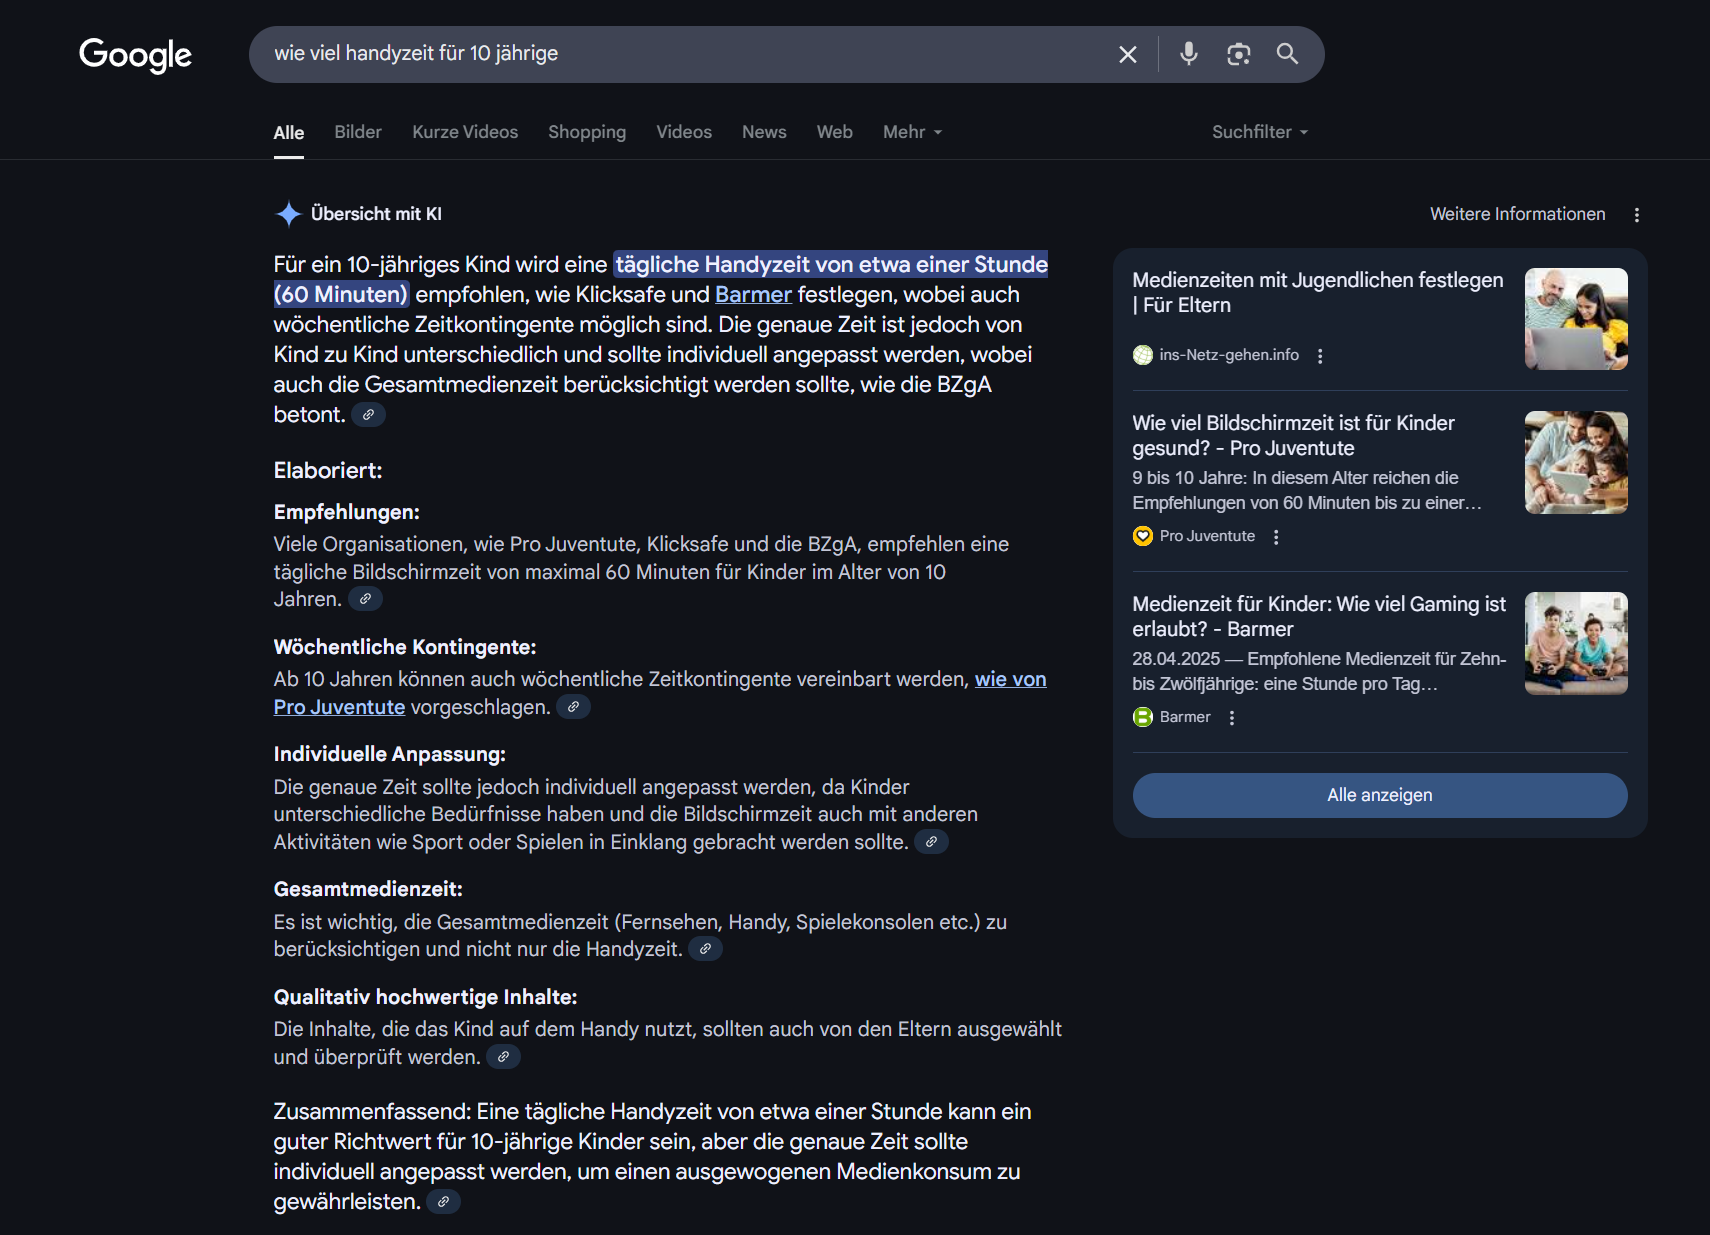The height and width of the screenshot is (1235, 1710).
Task: Switch to the Bilder tab
Action: [x=358, y=132]
